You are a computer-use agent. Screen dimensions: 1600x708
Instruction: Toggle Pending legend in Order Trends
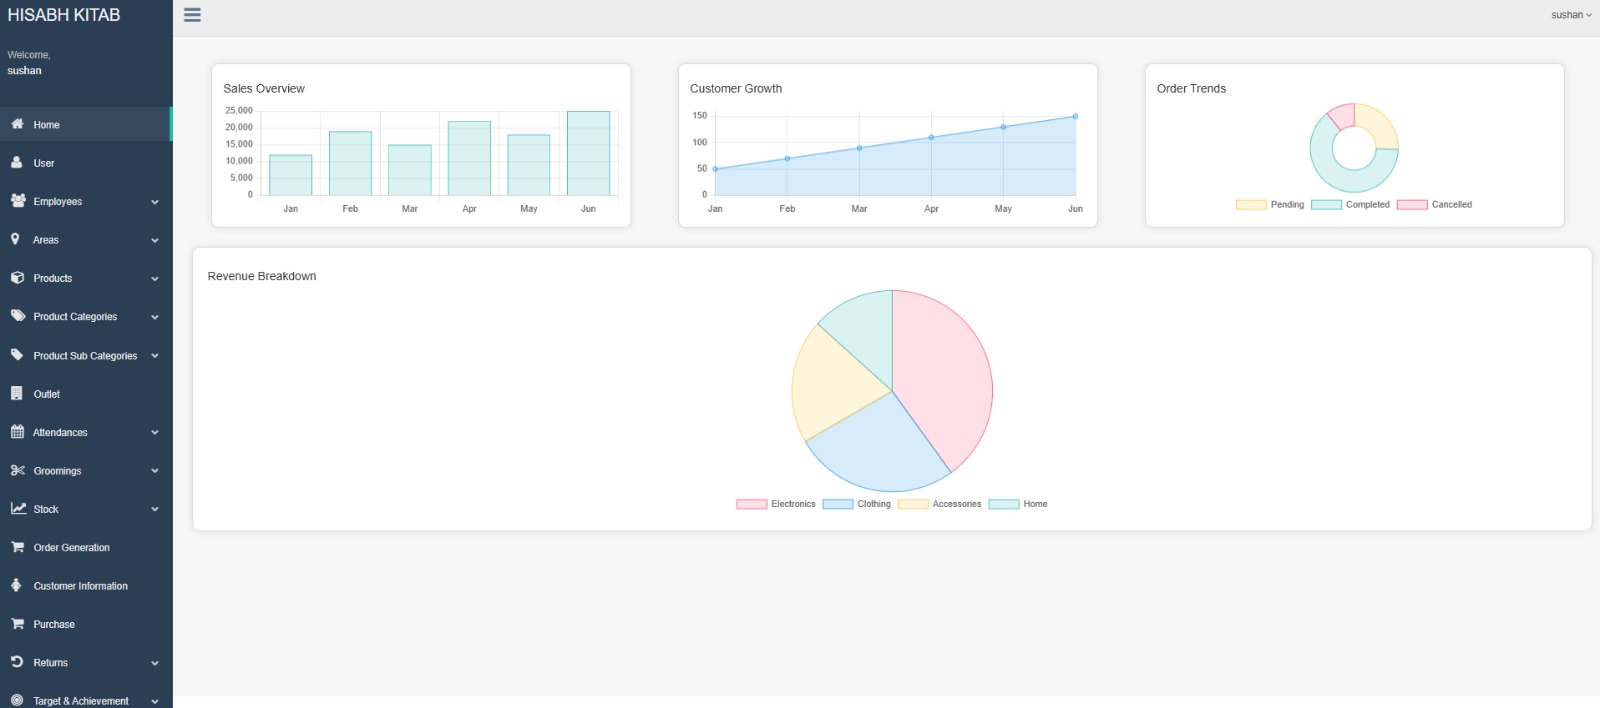tap(1270, 205)
